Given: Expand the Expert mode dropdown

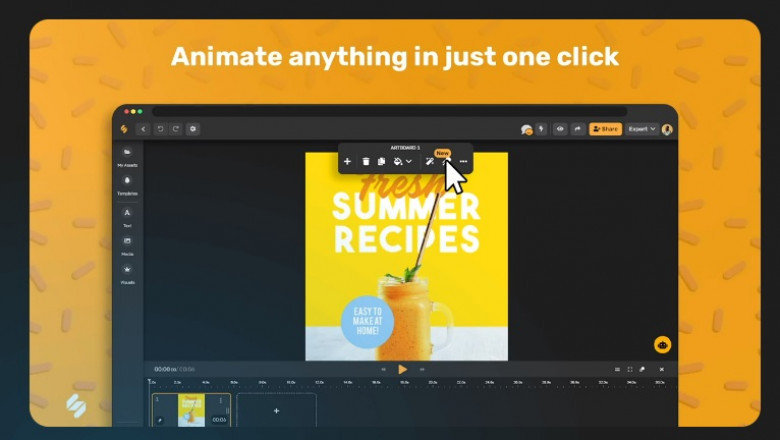Looking at the screenshot, I should (642, 129).
